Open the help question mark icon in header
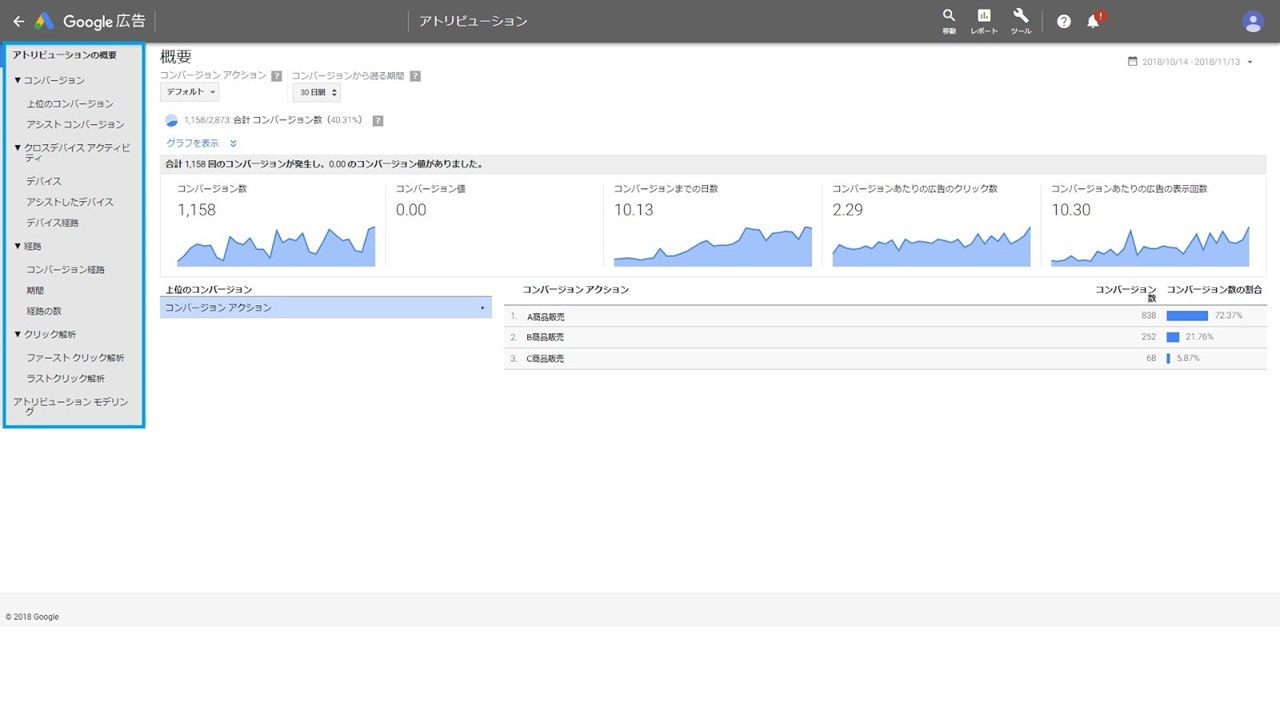The image size is (1280, 720). point(1064,21)
